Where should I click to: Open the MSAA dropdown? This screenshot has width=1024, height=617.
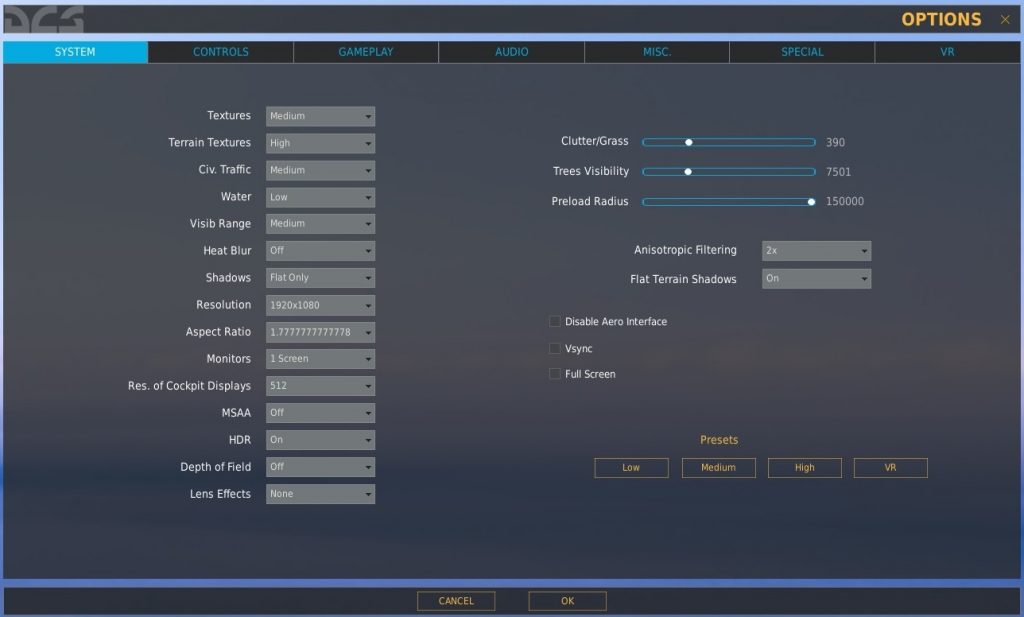point(319,412)
